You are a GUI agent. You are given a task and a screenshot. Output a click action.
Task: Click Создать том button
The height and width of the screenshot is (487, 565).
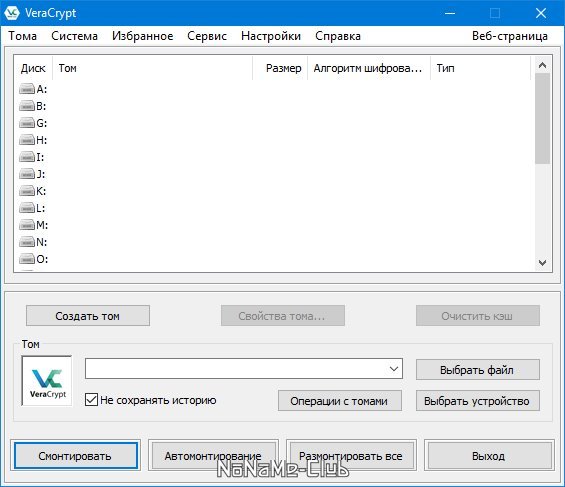click(88, 316)
